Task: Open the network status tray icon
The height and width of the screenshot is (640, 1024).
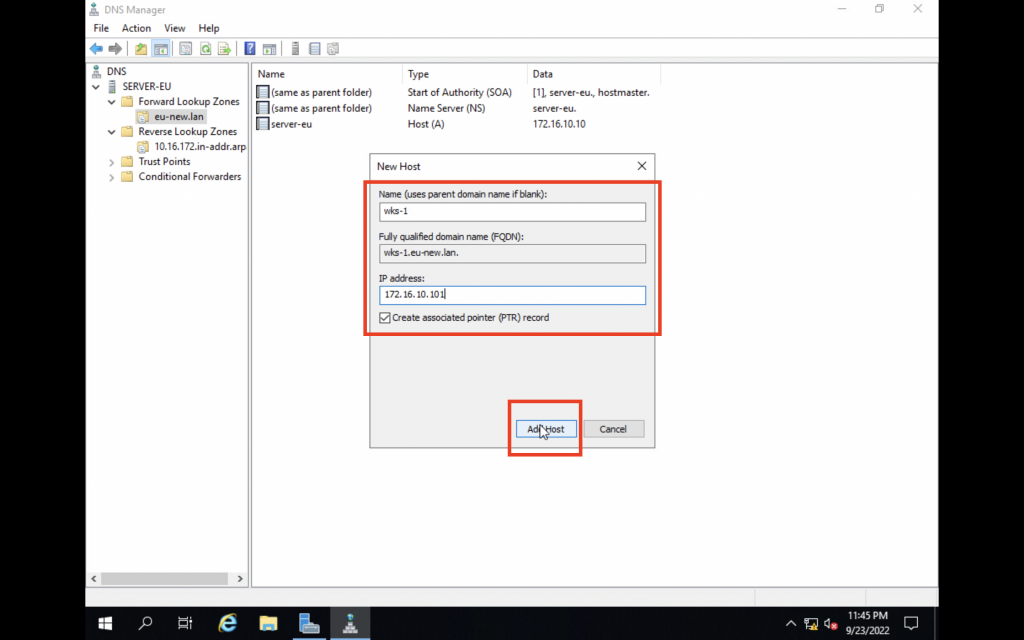Action: pyautogui.click(x=811, y=624)
